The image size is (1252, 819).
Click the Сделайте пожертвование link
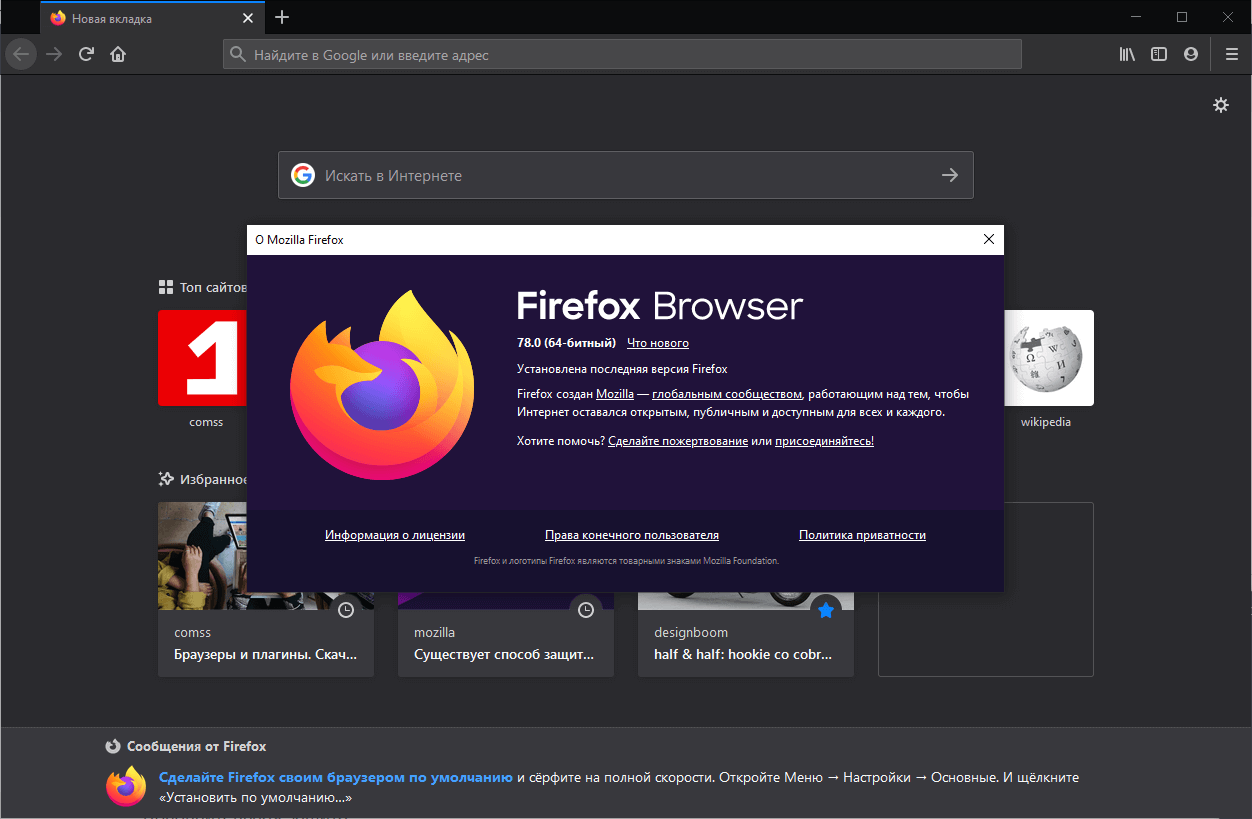click(678, 440)
